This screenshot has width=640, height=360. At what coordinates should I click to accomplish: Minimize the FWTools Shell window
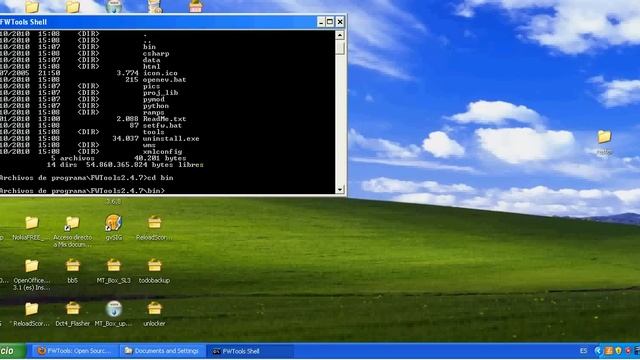[321, 22]
